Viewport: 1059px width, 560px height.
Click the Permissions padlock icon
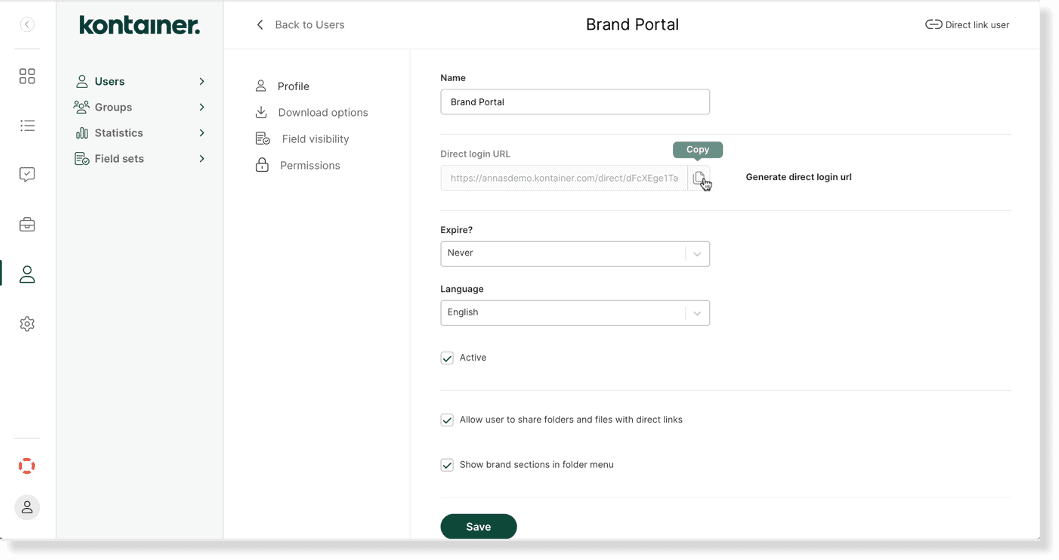point(262,165)
